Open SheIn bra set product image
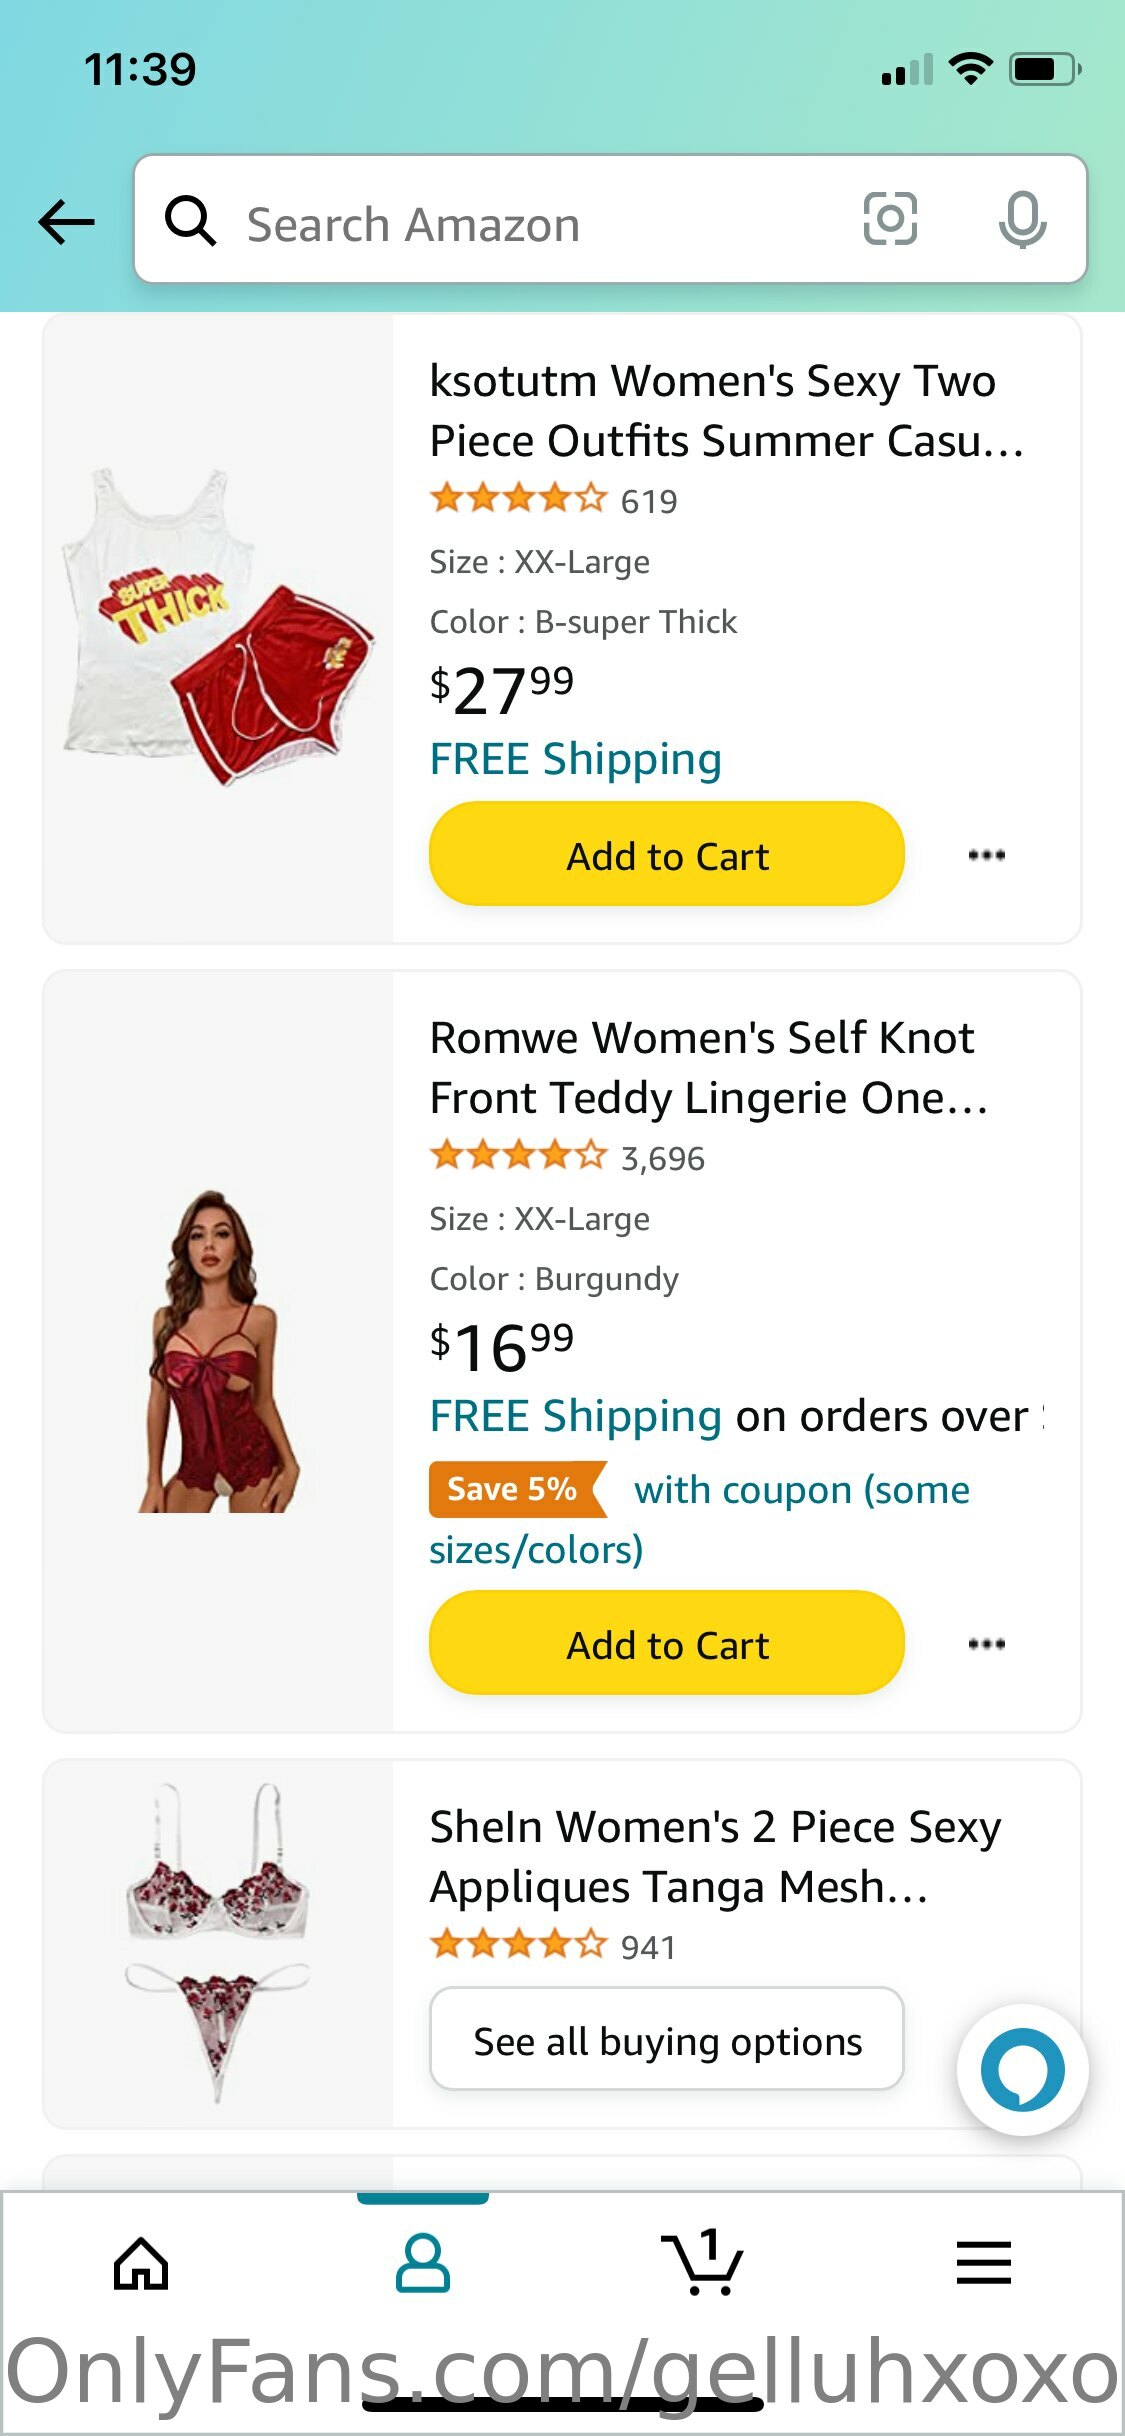The height and width of the screenshot is (2436, 1125). coord(218,1942)
